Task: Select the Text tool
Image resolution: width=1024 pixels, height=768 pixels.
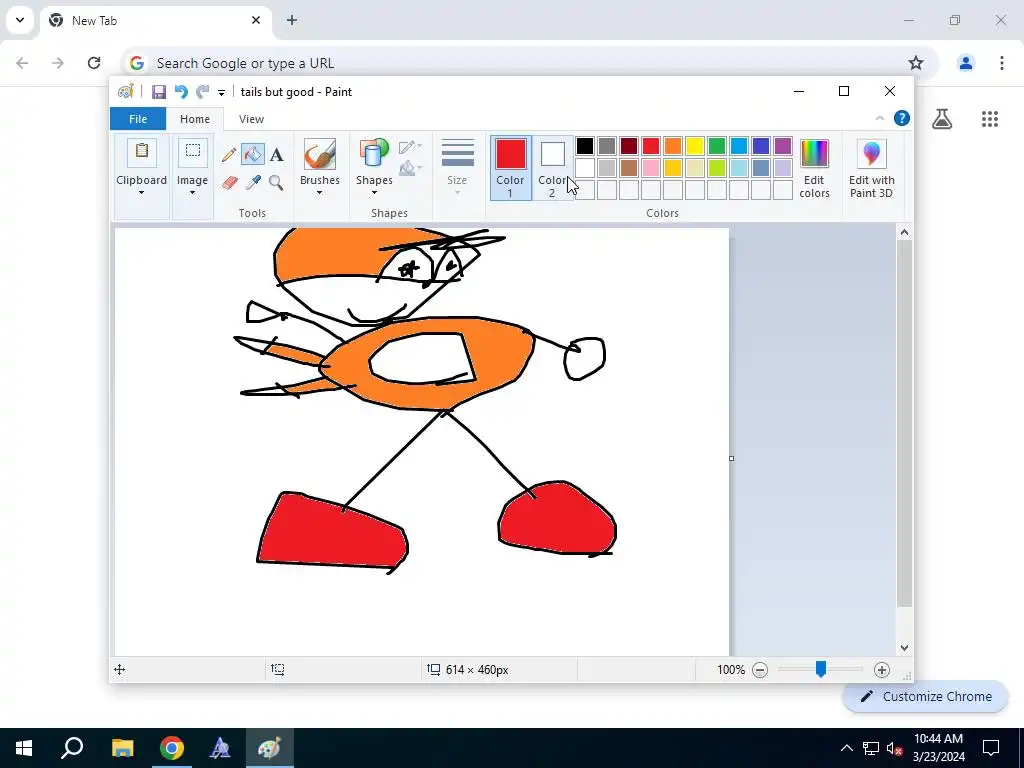Action: 277,155
